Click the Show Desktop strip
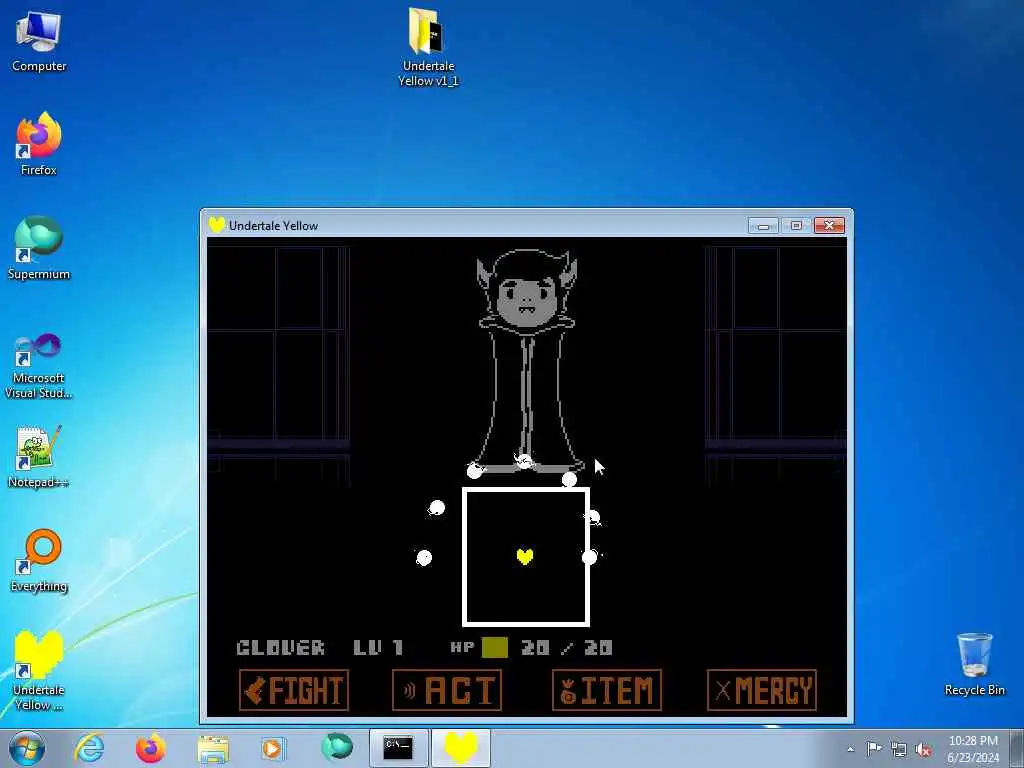Image resolution: width=1024 pixels, height=768 pixels. coord(1017,748)
